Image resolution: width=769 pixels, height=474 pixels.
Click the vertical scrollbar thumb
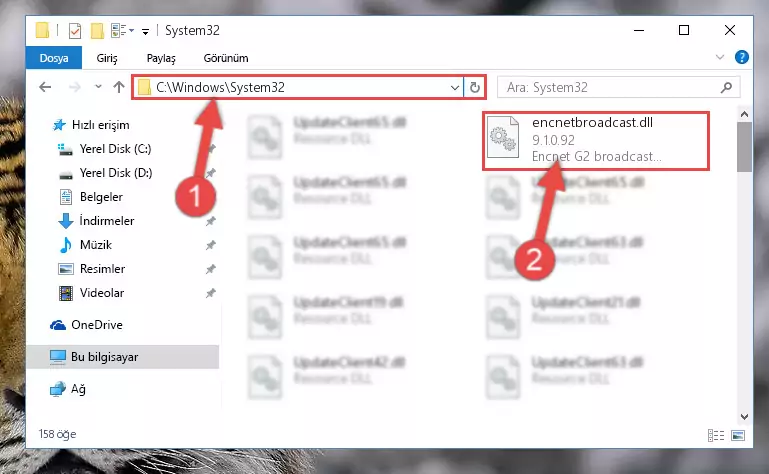(744, 147)
